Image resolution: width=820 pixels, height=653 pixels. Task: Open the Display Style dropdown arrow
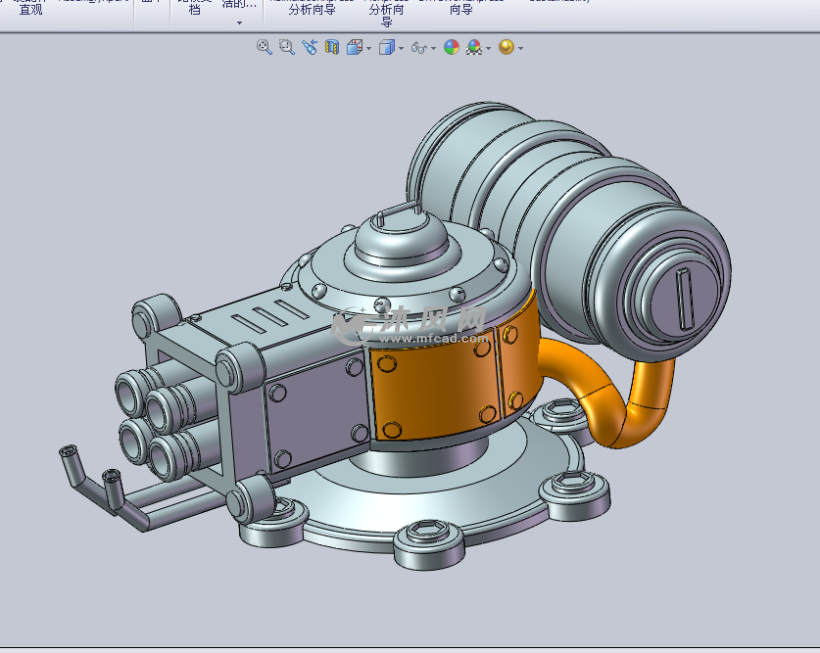tap(399, 47)
